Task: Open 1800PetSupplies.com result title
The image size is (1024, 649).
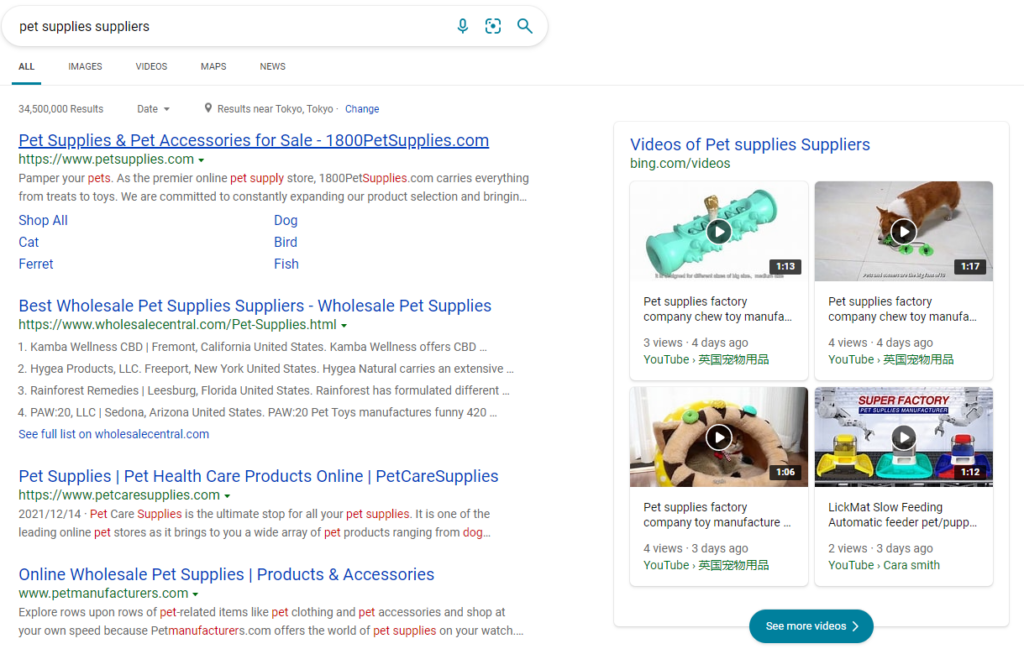Action: coord(253,140)
